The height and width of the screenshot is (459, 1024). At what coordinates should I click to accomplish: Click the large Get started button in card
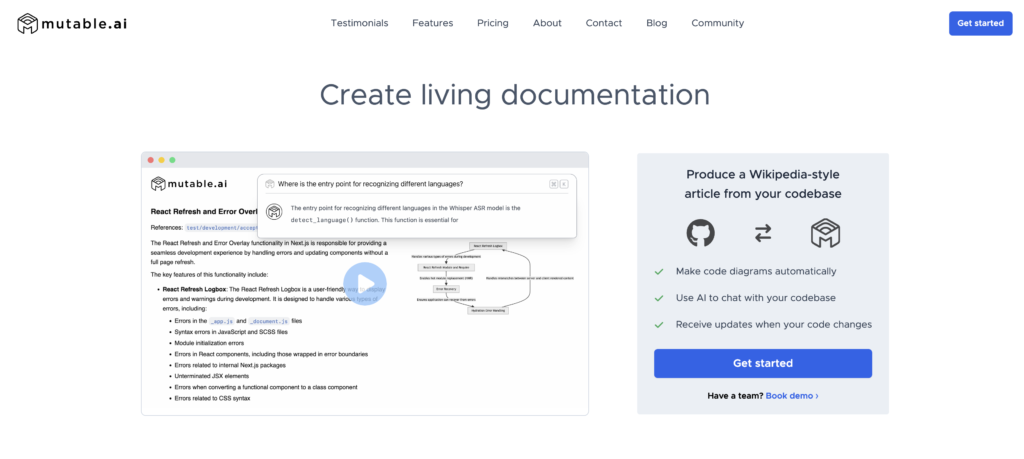[763, 363]
